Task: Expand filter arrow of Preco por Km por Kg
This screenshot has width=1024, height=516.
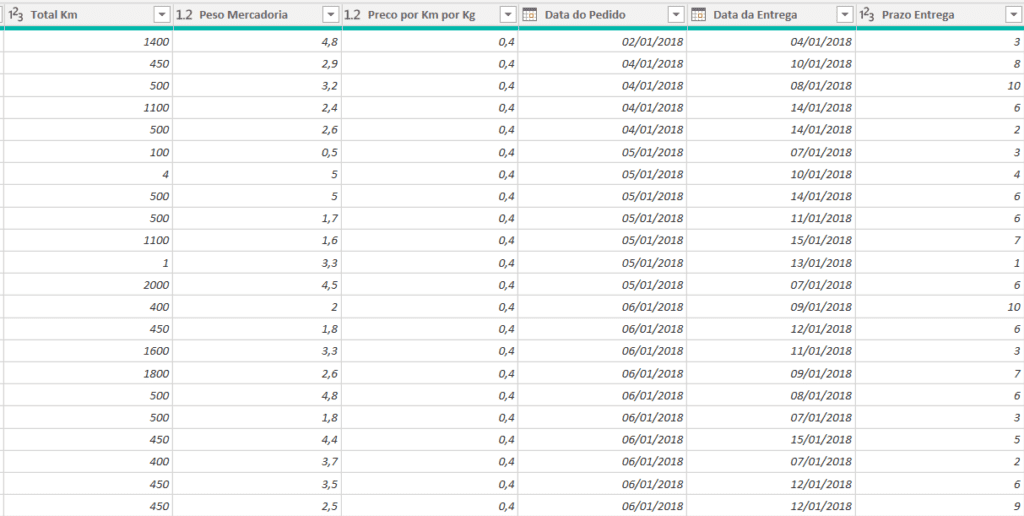Action: (507, 15)
